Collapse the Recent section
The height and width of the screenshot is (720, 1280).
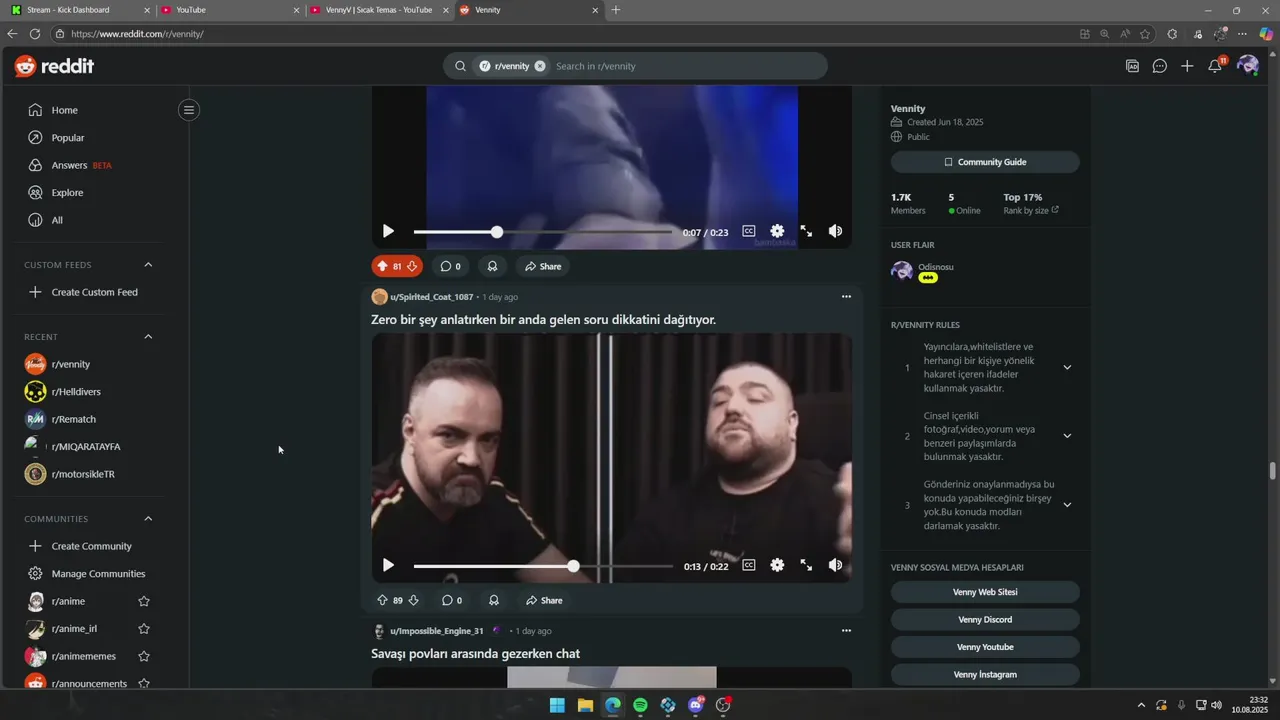(x=148, y=337)
